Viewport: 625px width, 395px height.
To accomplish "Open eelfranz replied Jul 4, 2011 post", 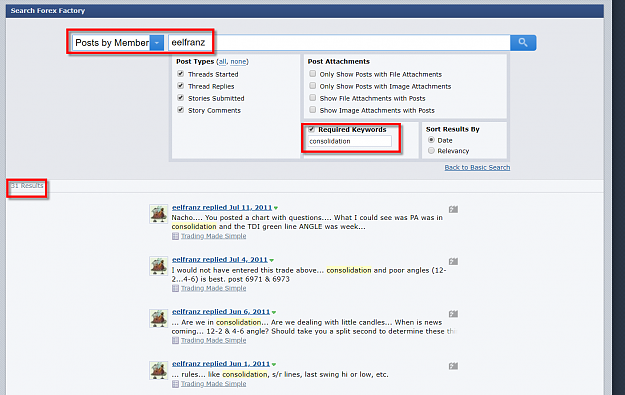I will (220, 259).
